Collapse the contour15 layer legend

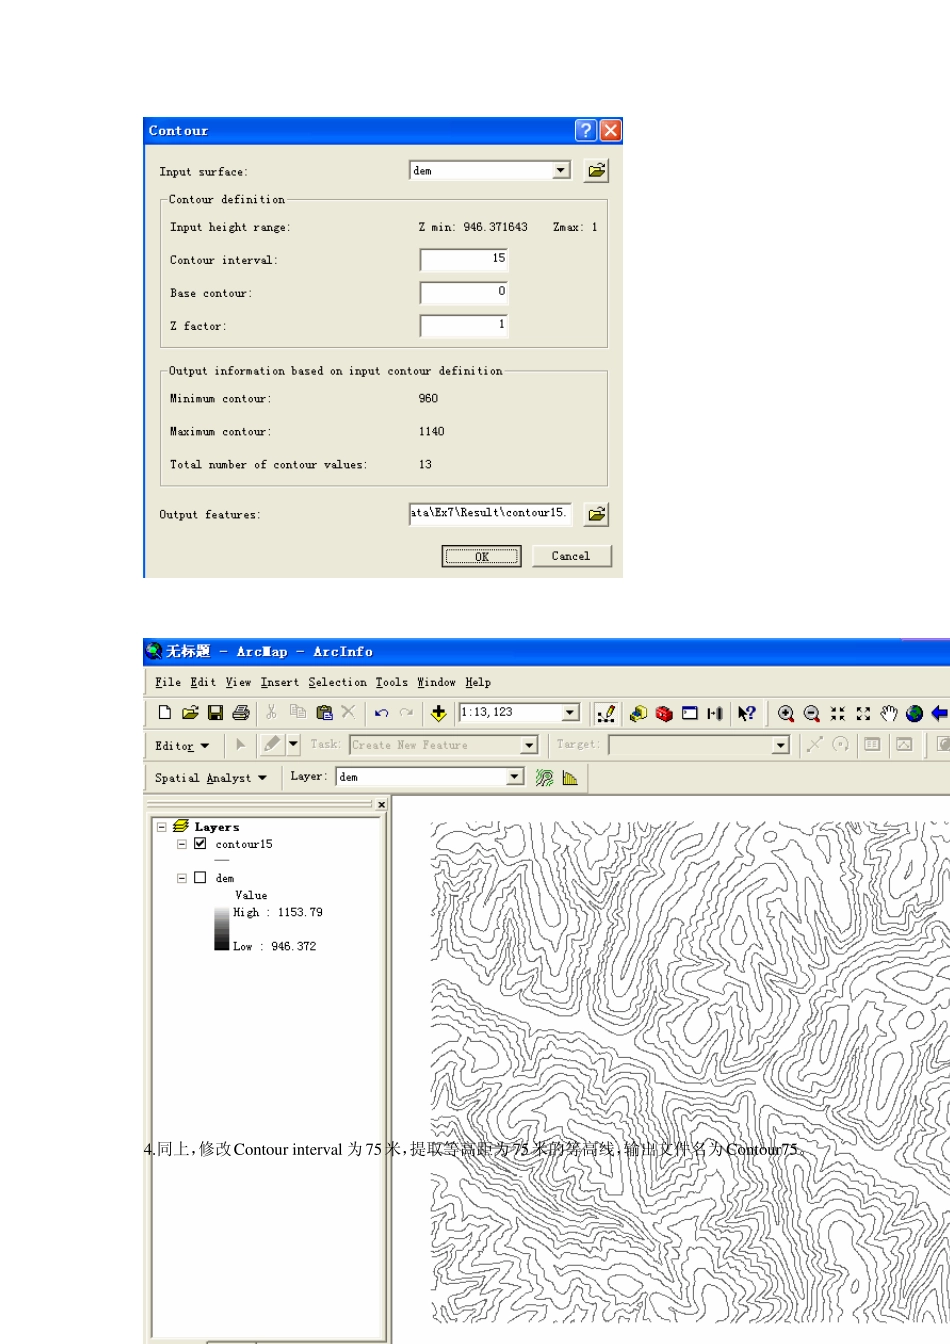click(x=182, y=844)
